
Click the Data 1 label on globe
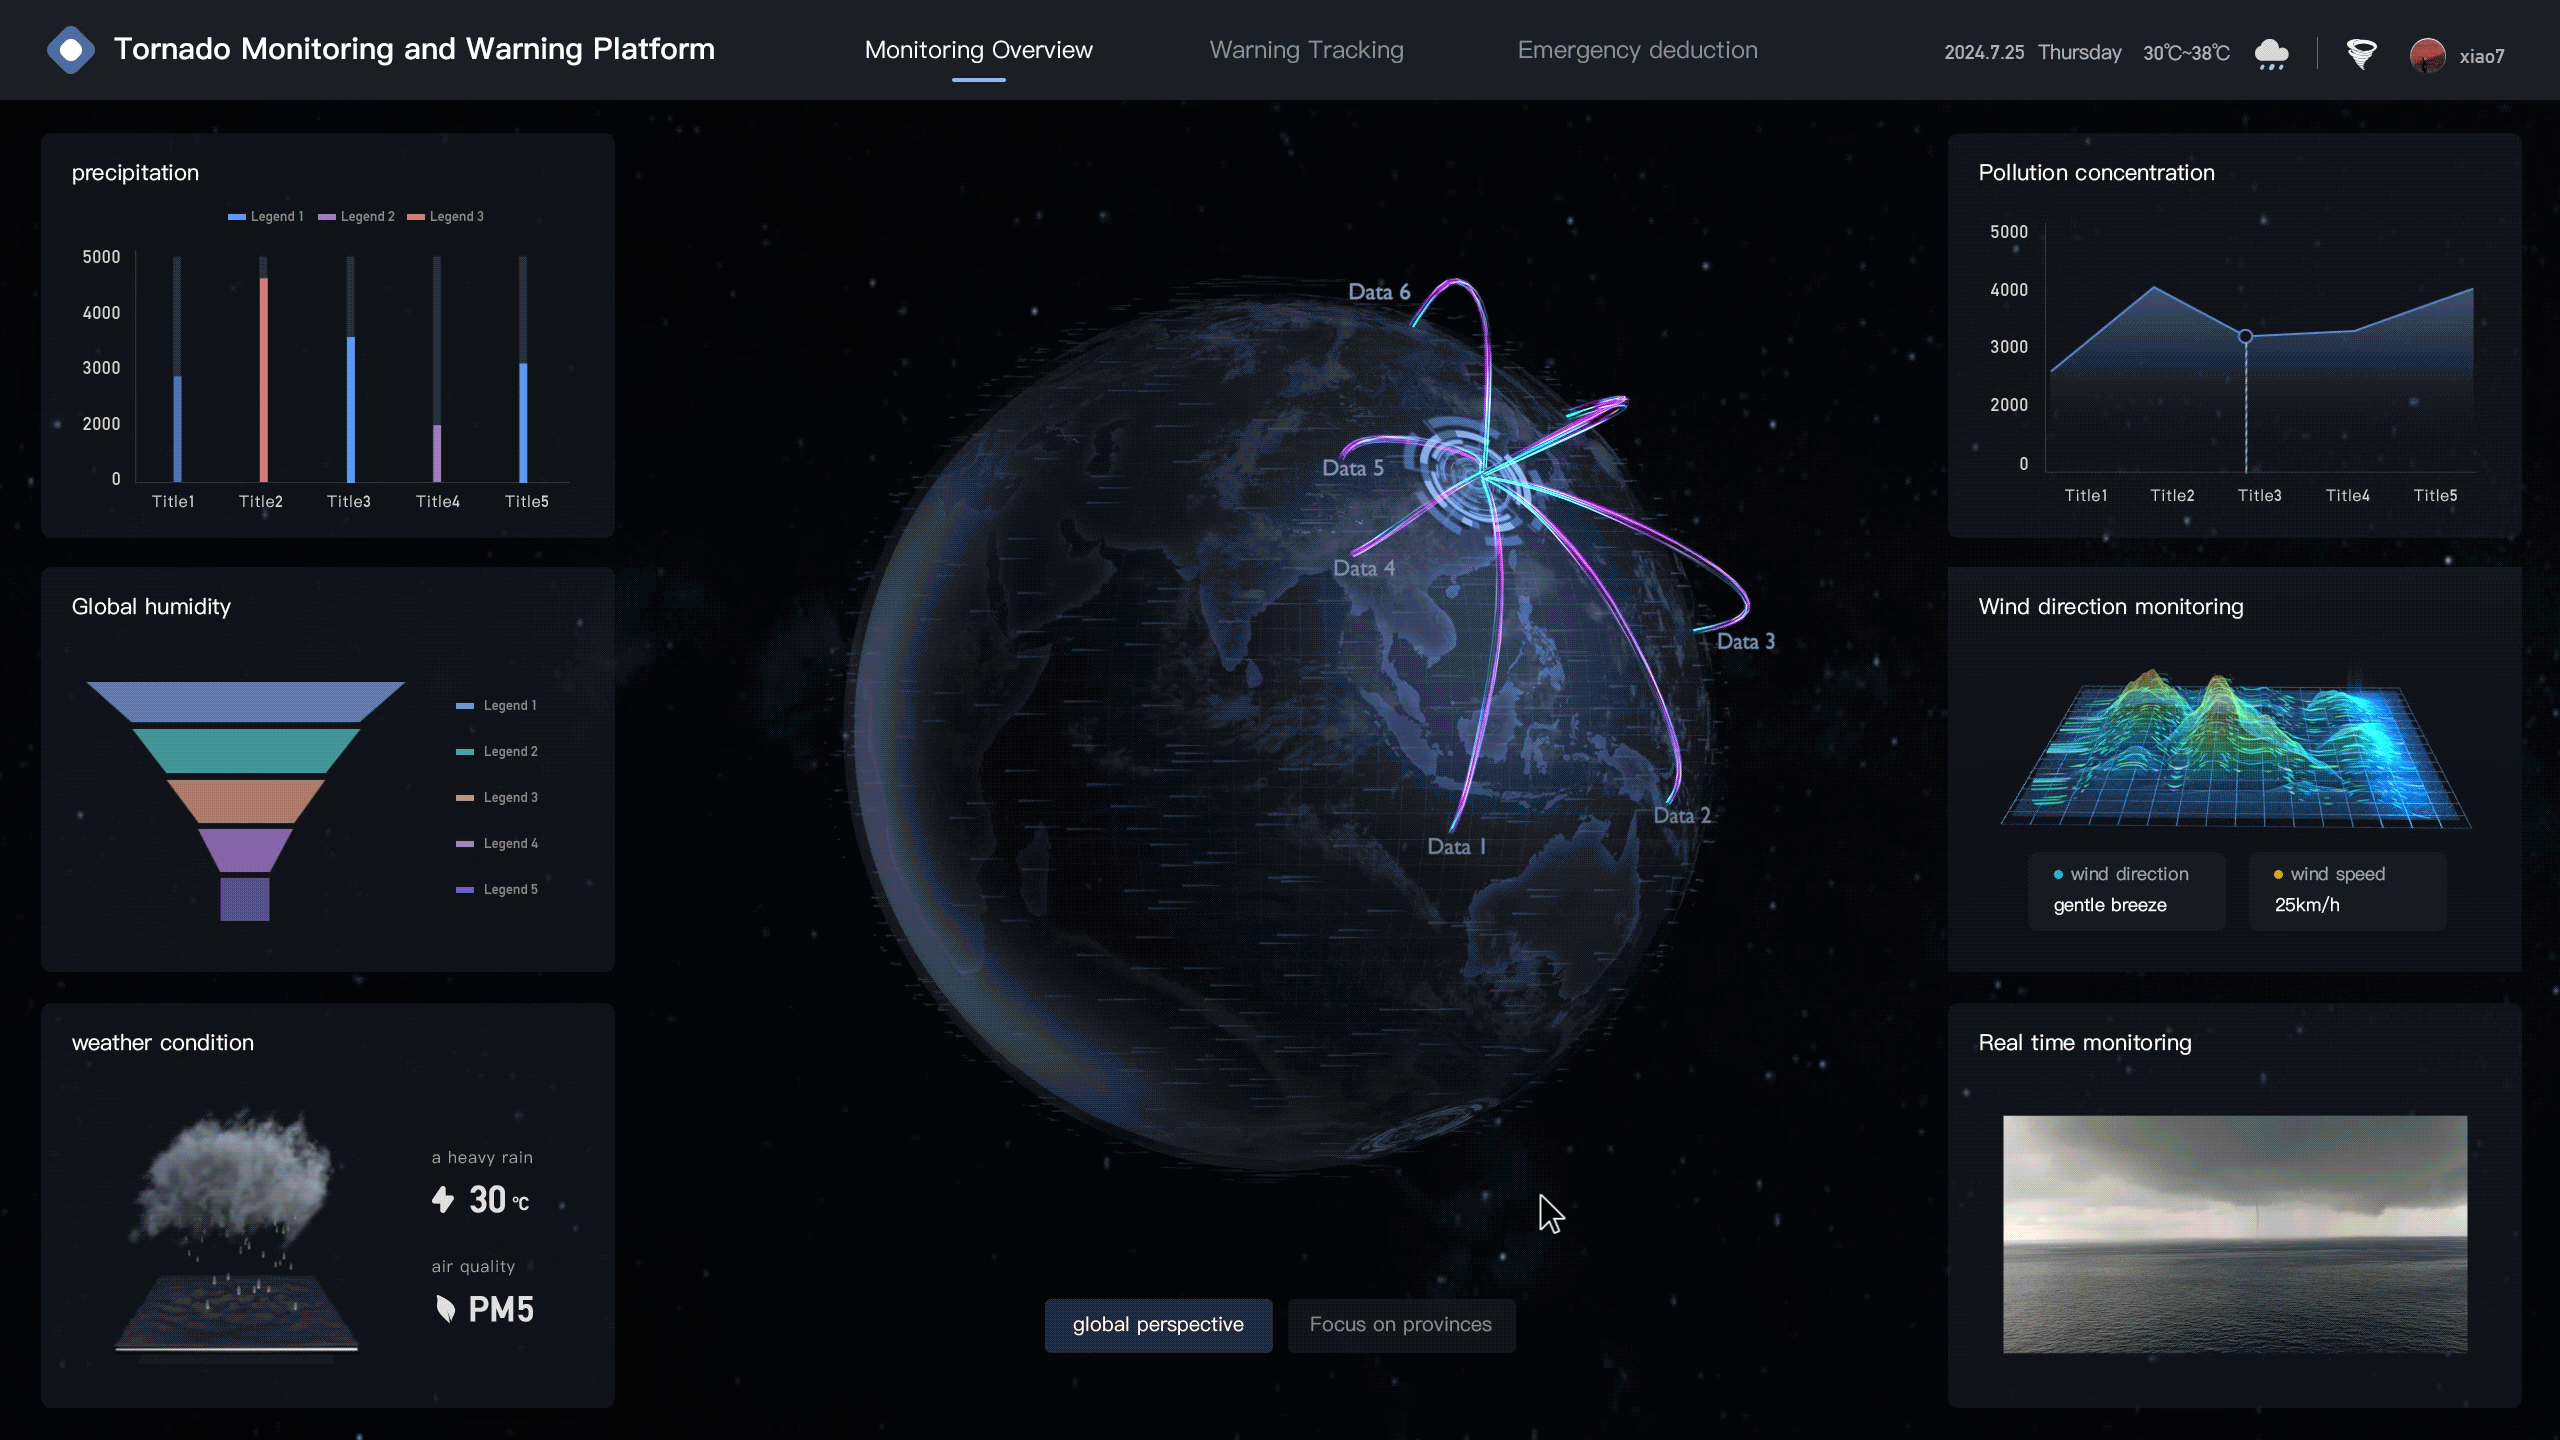pyautogui.click(x=1457, y=847)
